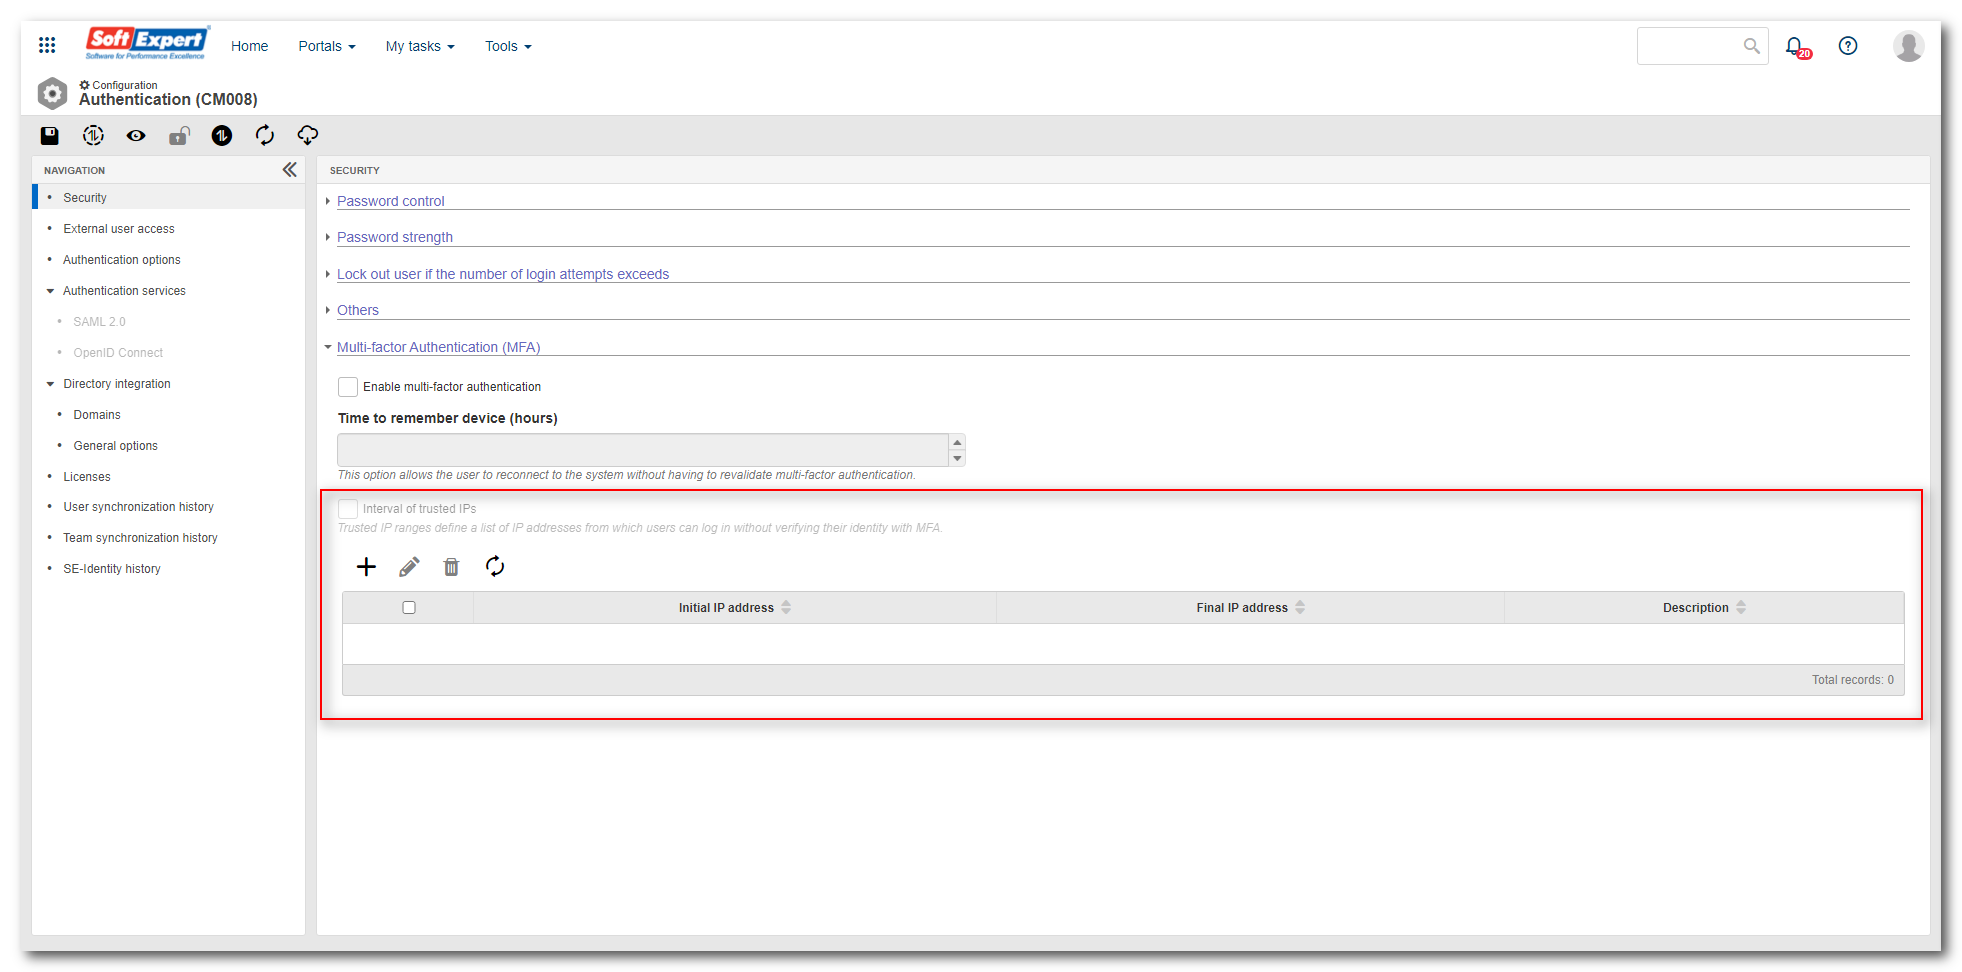
Task: Expand Lock out user login attempts section
Action: tap(502, 274)
